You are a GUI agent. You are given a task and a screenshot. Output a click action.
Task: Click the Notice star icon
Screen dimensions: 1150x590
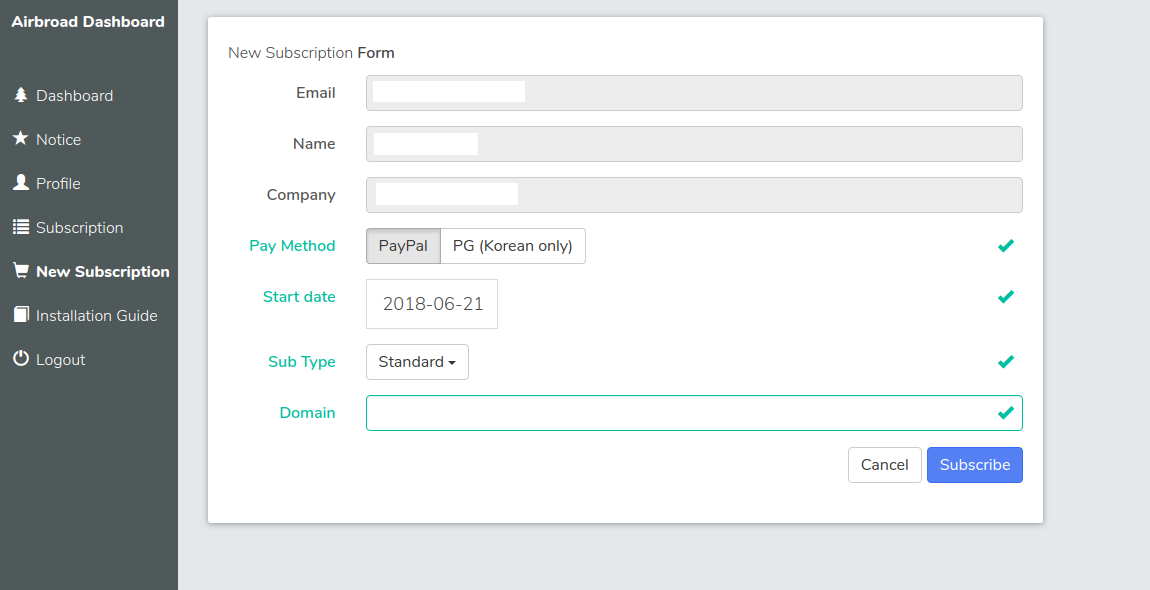pyautogui.click(x=21, y=138)
